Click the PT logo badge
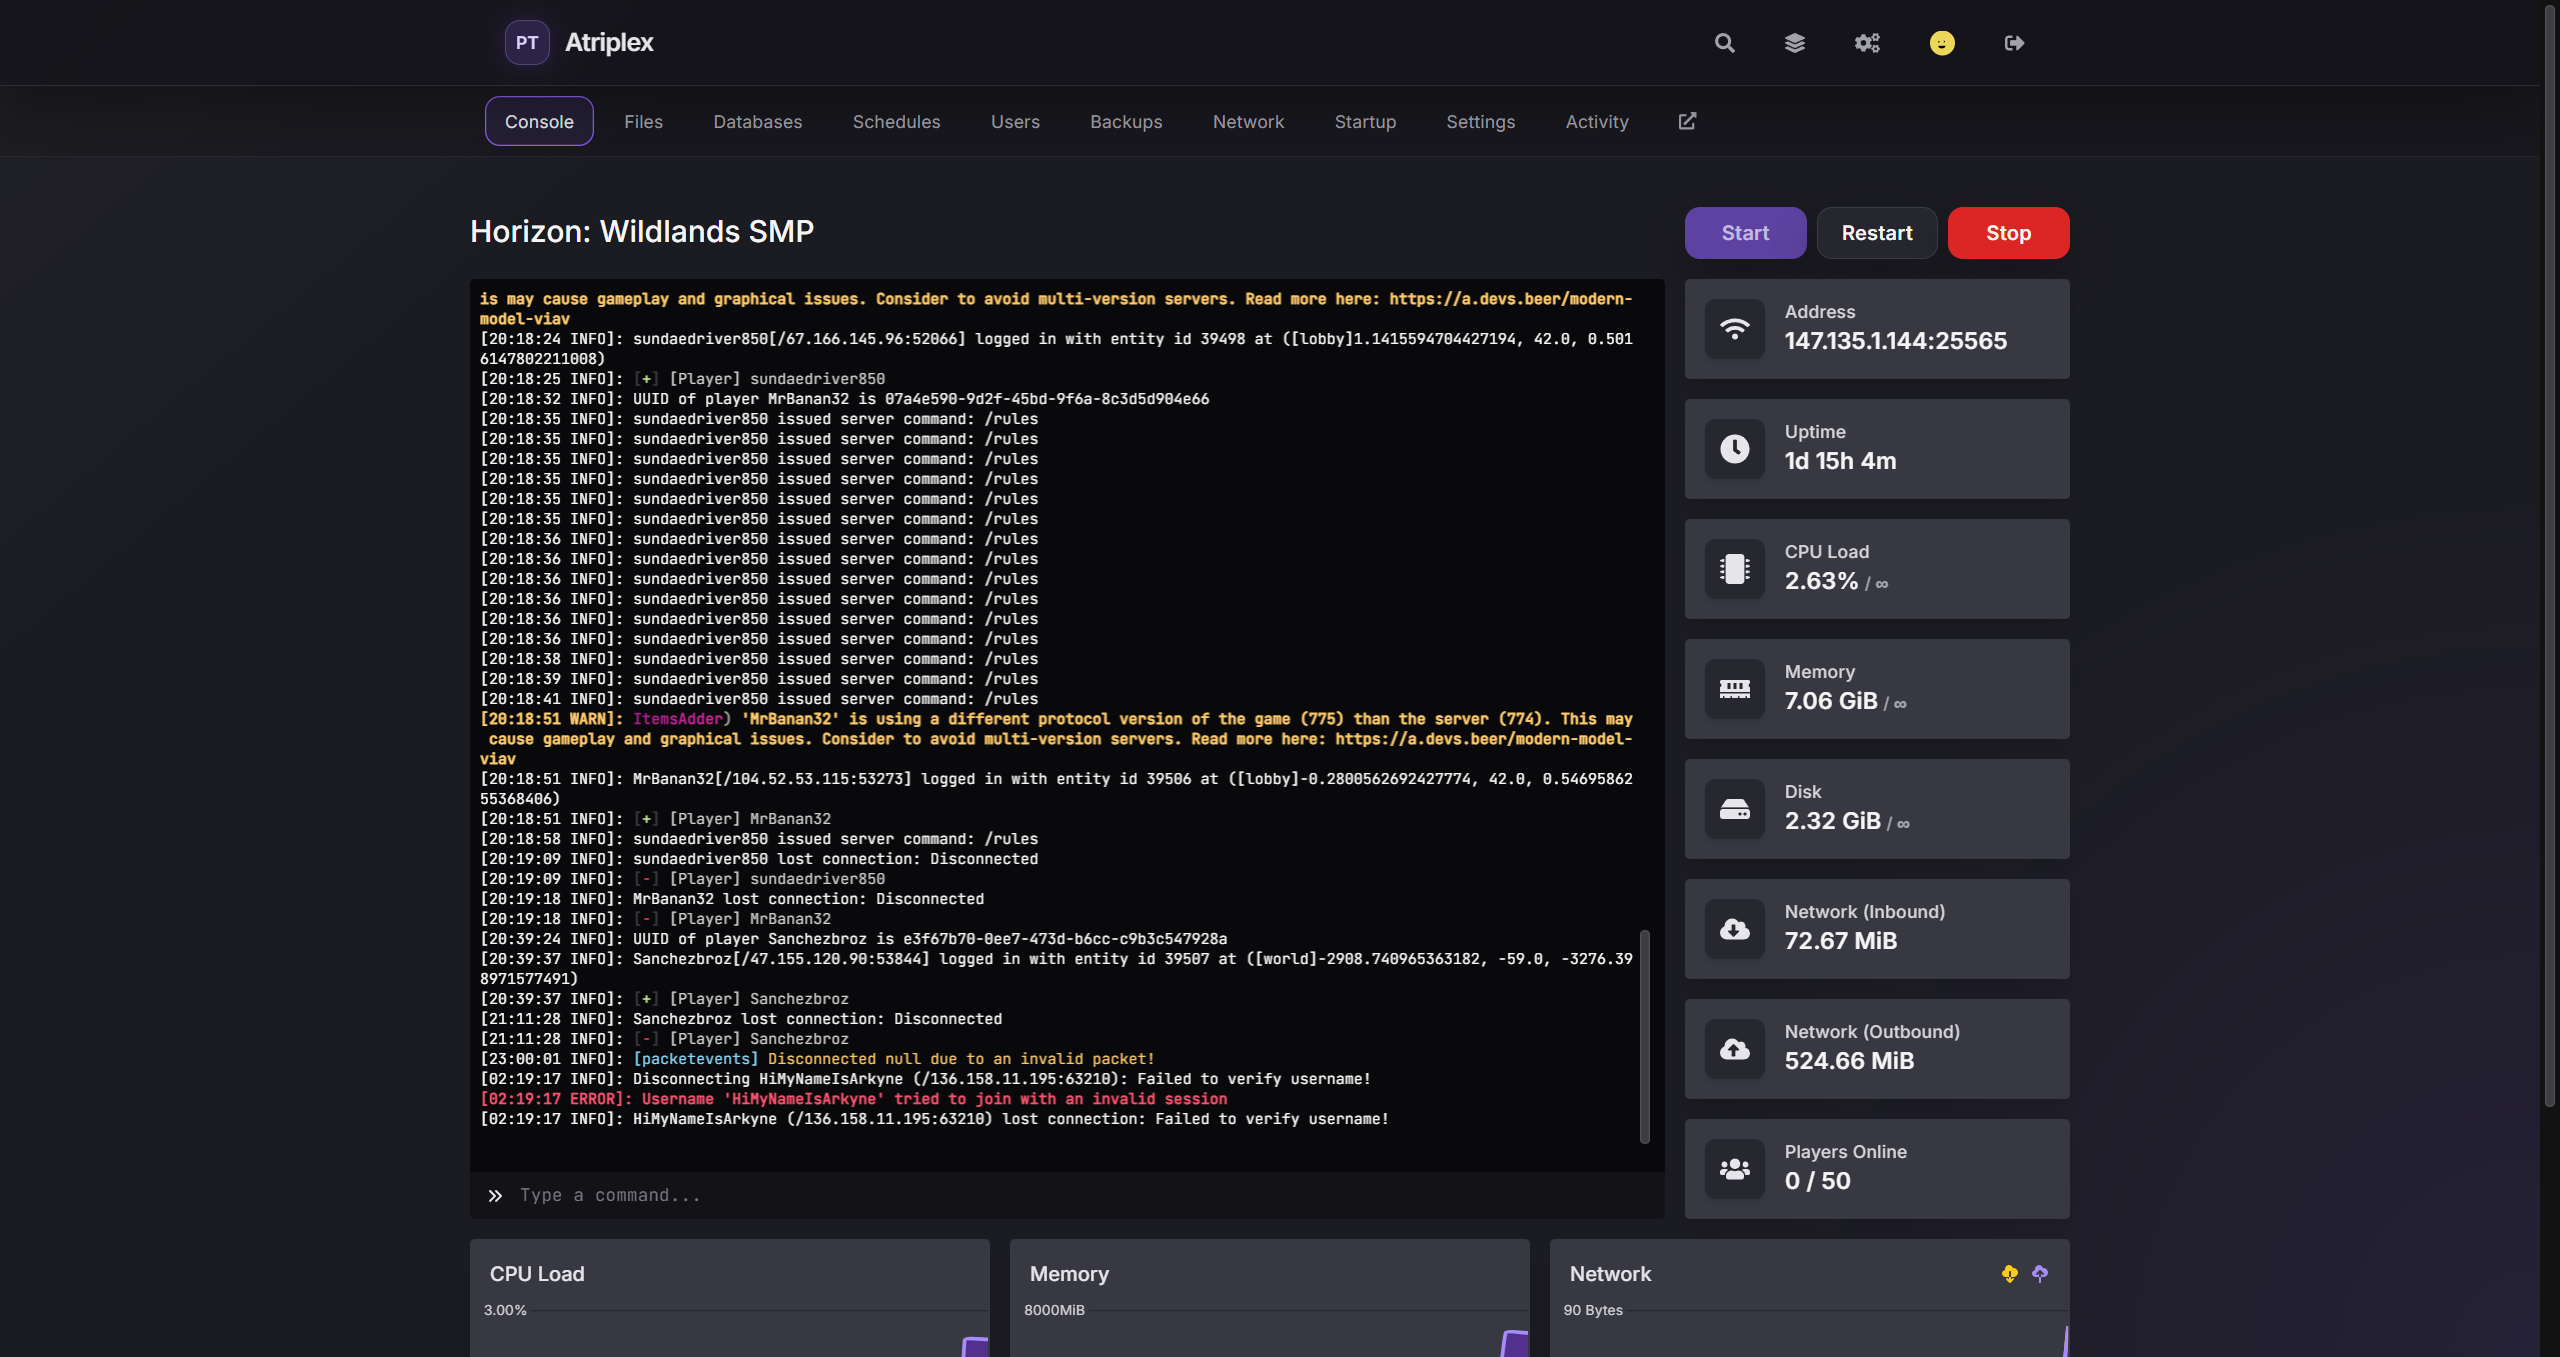Viewport: 2560px width, 1357px height. click(x=527, y=43)
